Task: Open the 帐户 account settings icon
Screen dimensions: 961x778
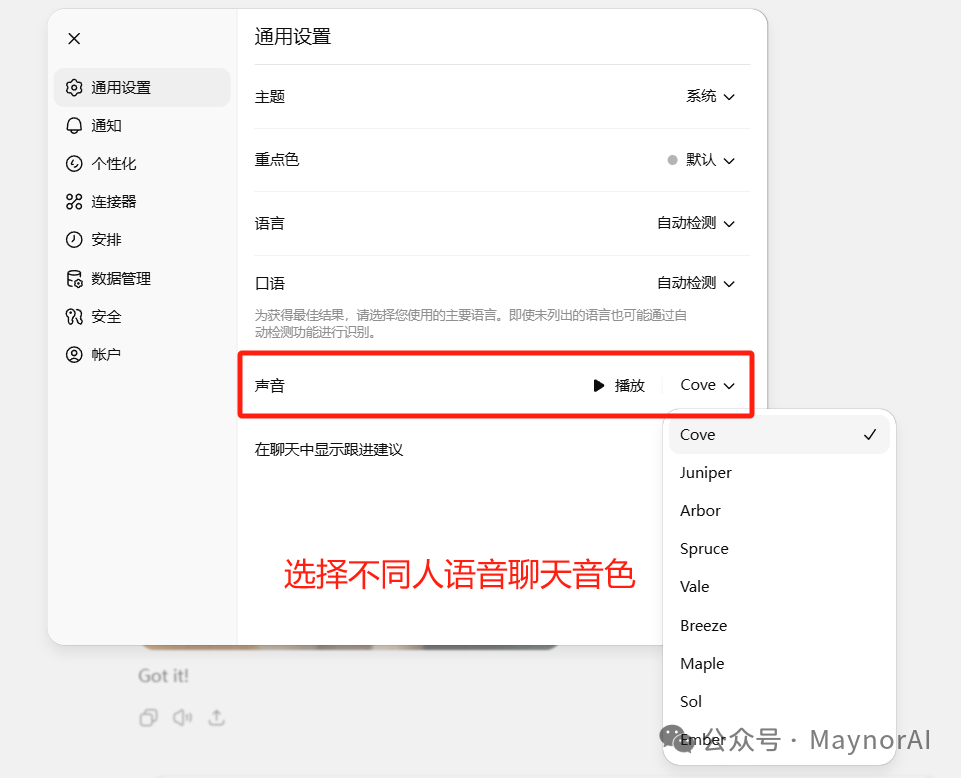Action: 74,354
